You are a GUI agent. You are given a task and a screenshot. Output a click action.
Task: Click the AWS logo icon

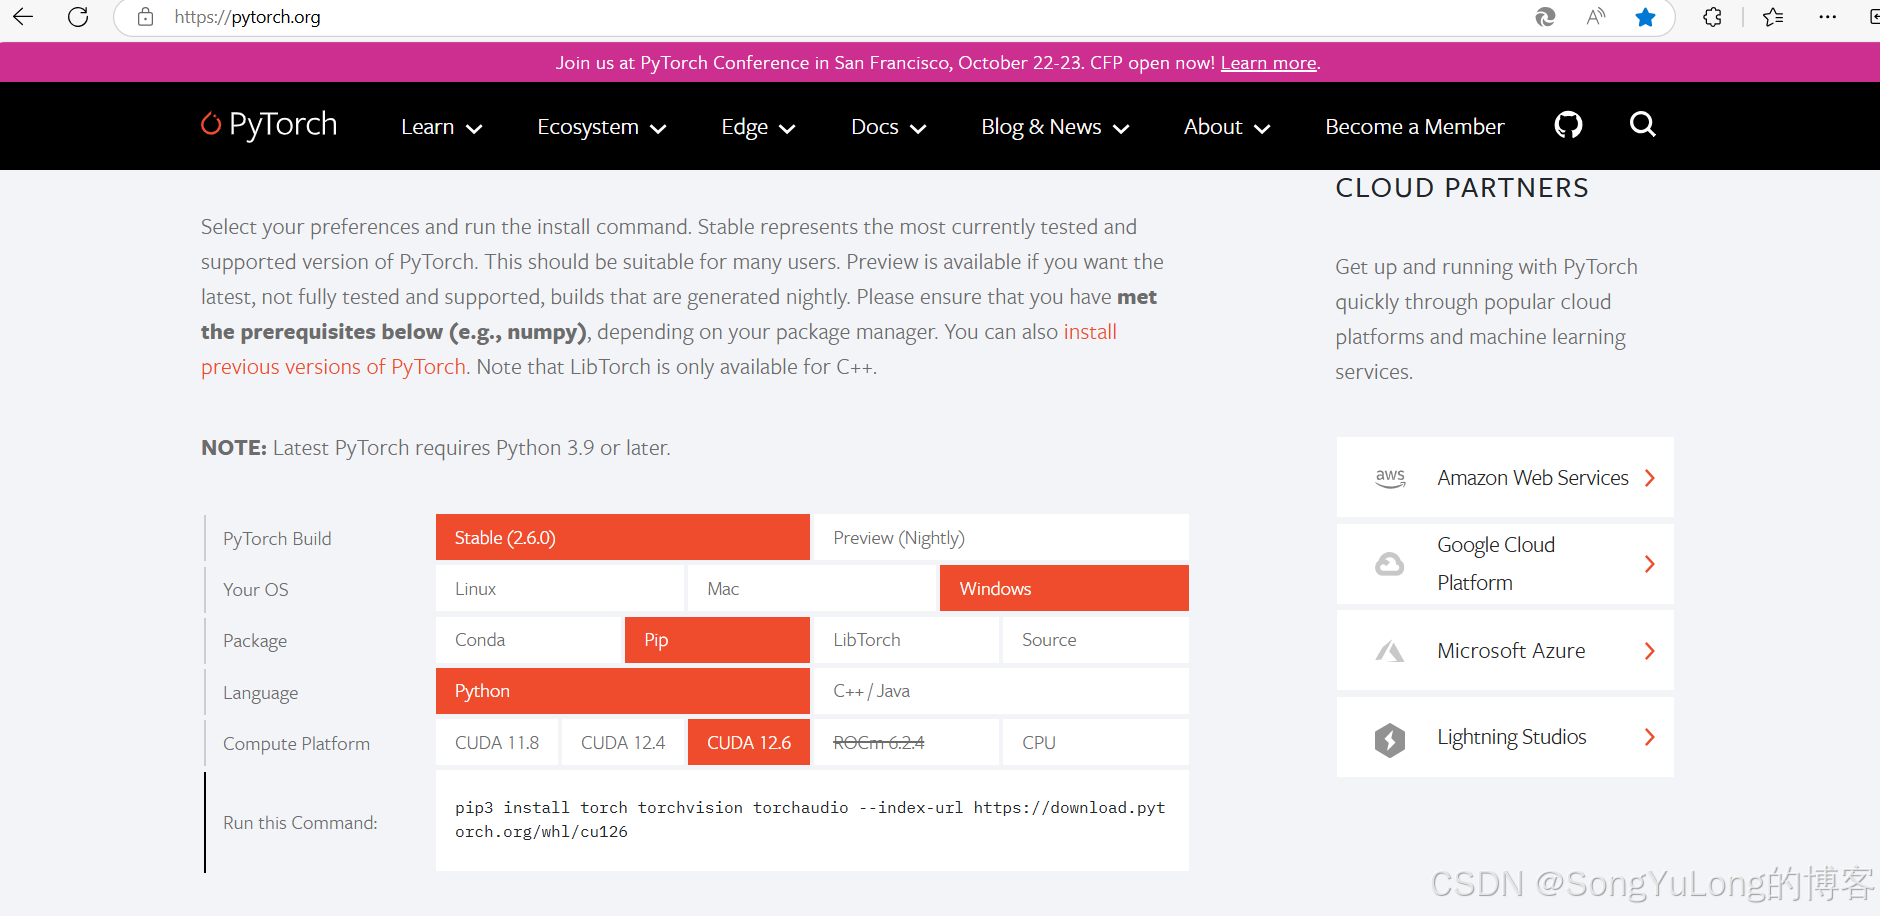(x=1390, y=478)
